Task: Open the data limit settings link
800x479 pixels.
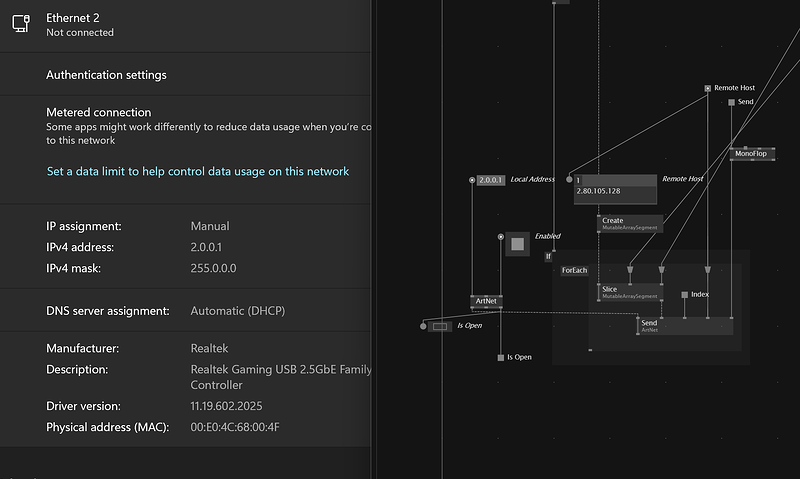Action: 198,171
